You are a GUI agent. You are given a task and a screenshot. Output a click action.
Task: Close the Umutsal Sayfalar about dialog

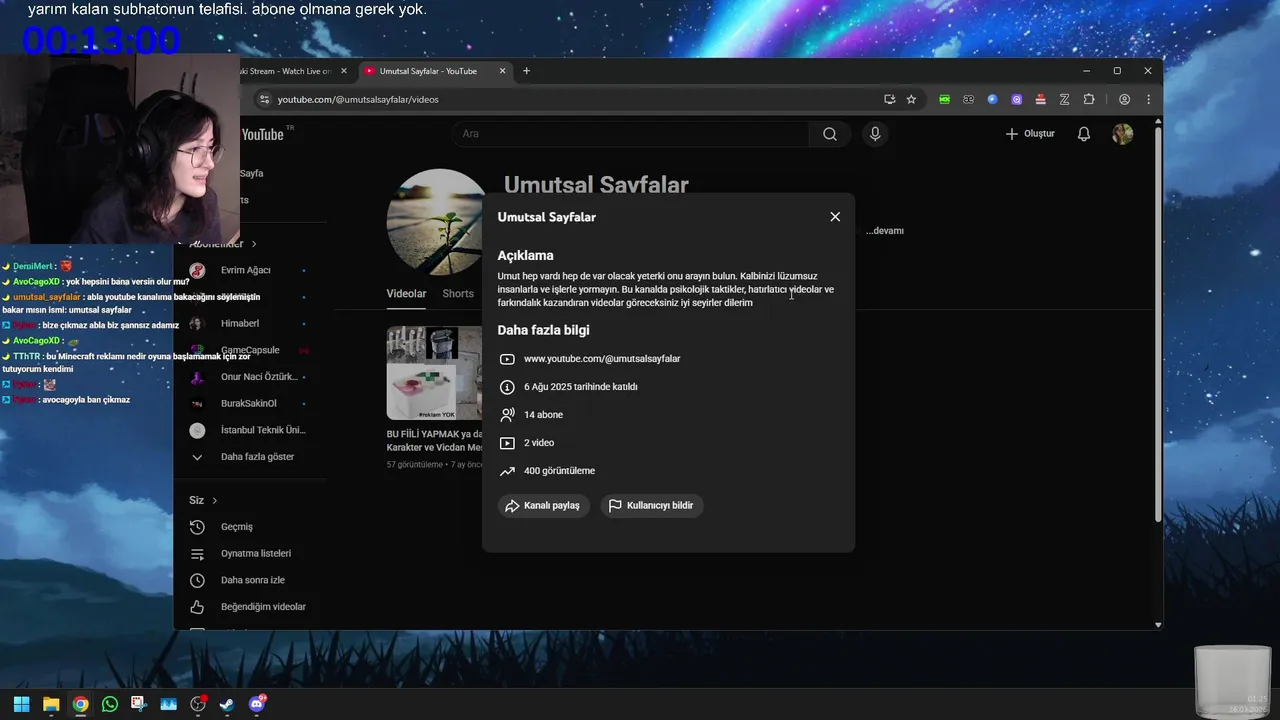pos(835,217)
